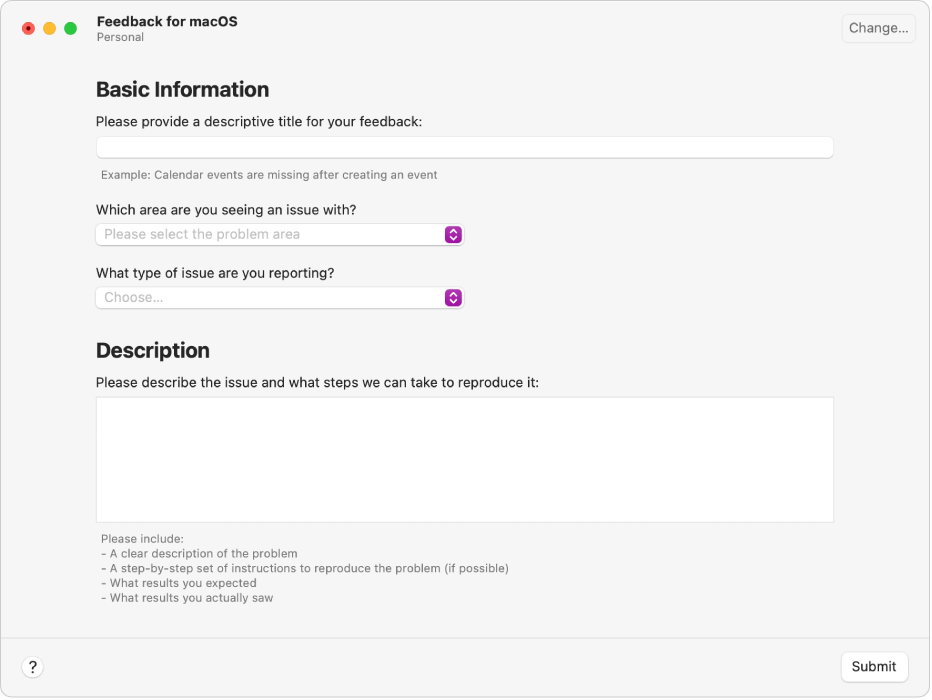Click the 'What type of issue are you reporting?' label
932x700 pixels.
click(229, 273)
